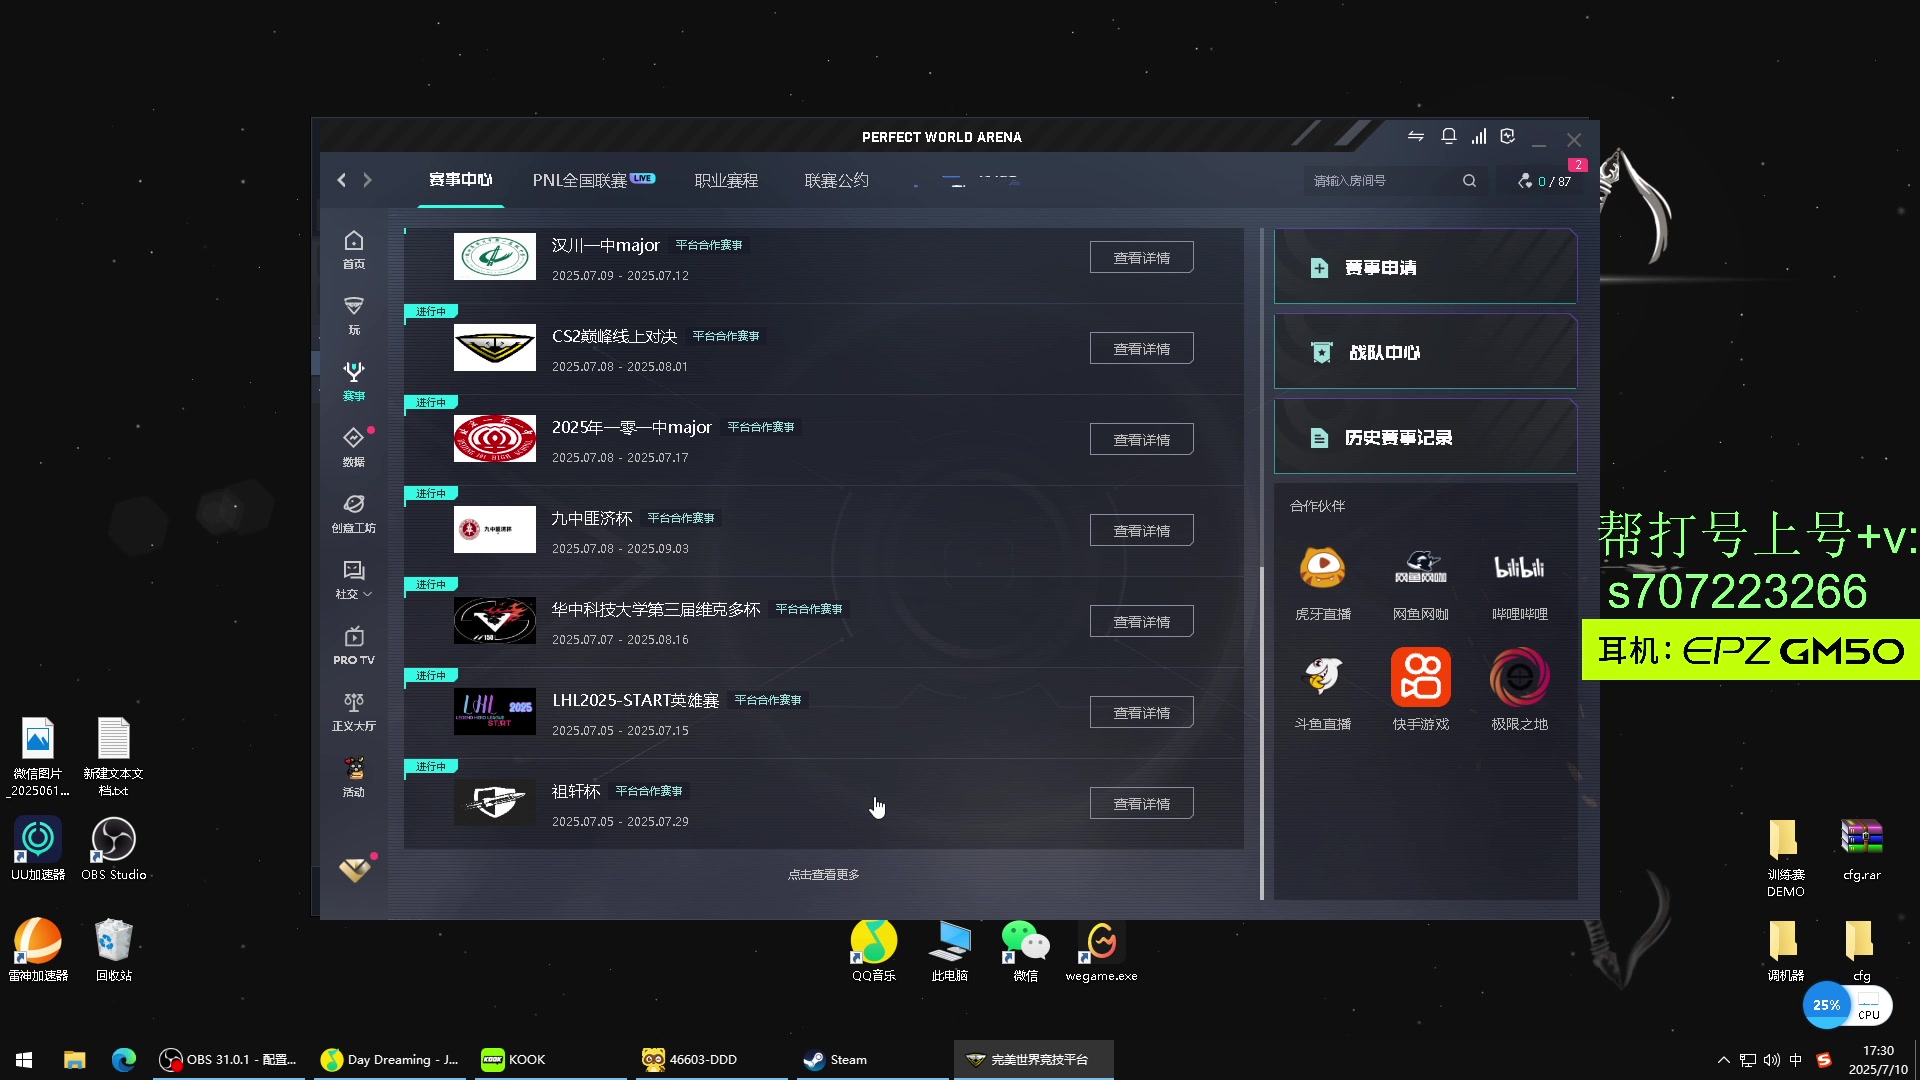The height and width of the screenshot is (1080, 1920).
Task: Open PRO TV in sidebar
Action: point(354,646)
